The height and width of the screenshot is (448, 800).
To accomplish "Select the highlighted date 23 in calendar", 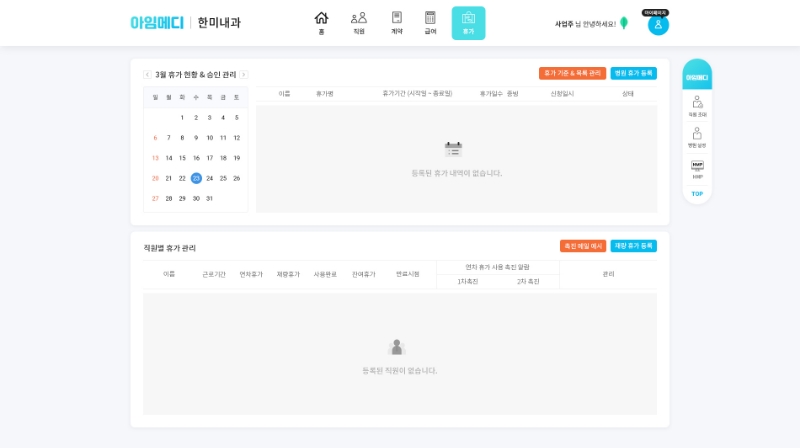I will point(196,178).
